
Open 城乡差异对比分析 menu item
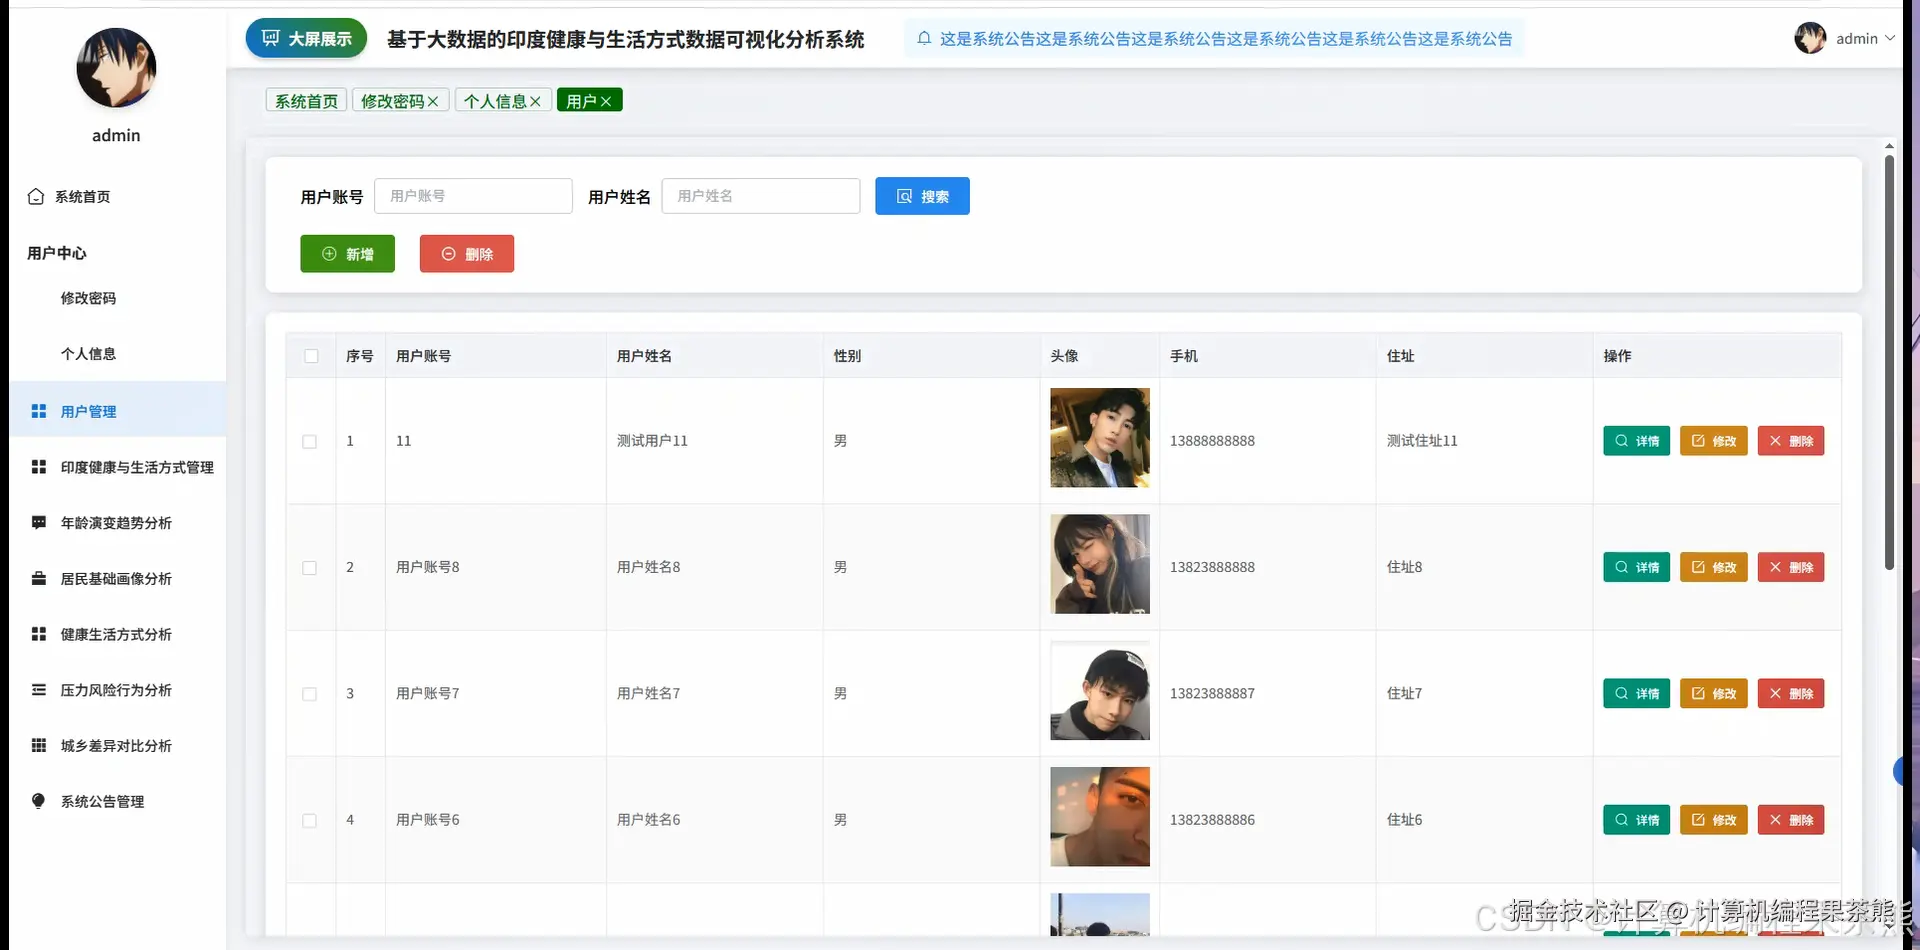[118, 745]
